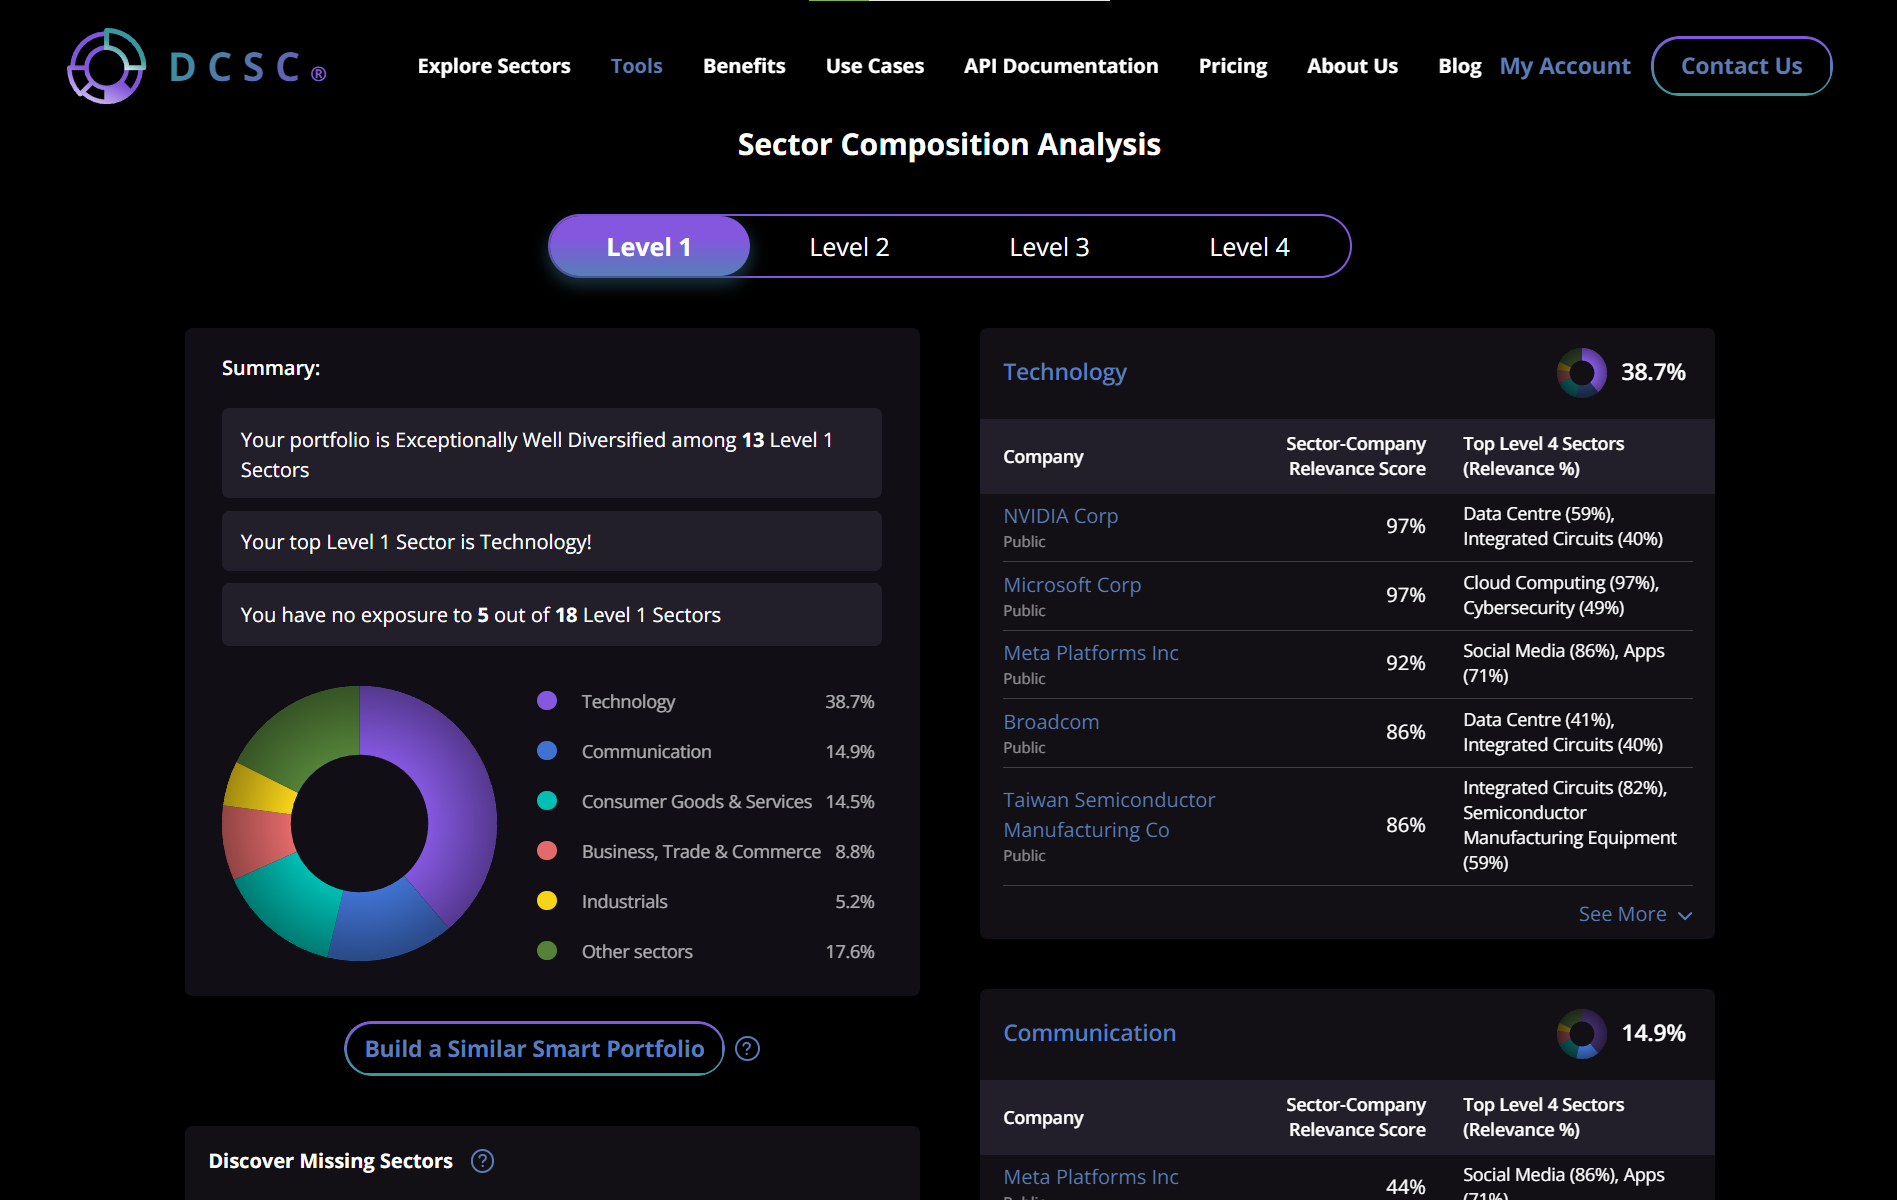Click the 'Your top Level 1 Sector is Technology!' summary
This screenshot has width=1897, height=1200.
coord(552,541)
